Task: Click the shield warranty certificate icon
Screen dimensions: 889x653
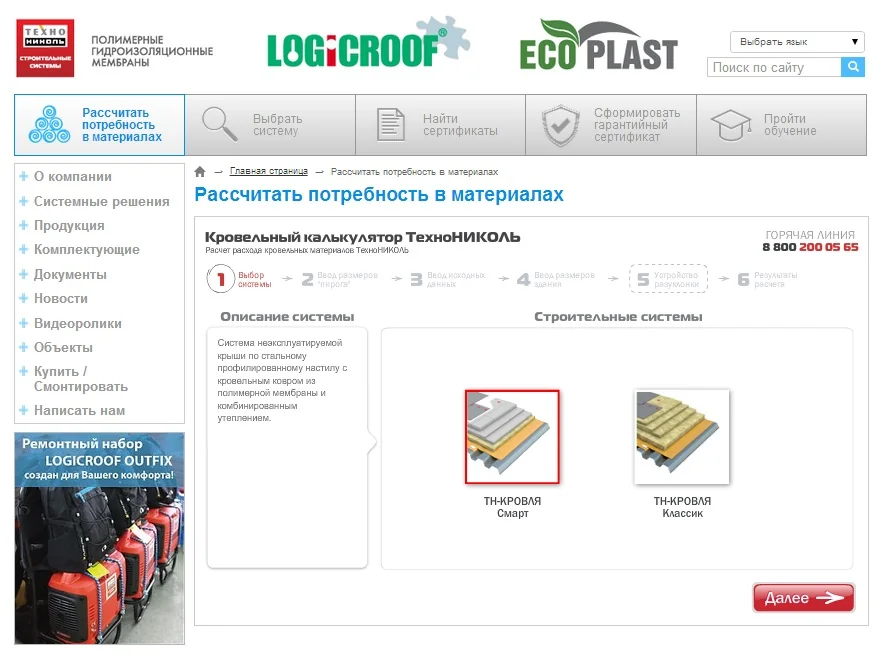Action: [x=560, y=125]
